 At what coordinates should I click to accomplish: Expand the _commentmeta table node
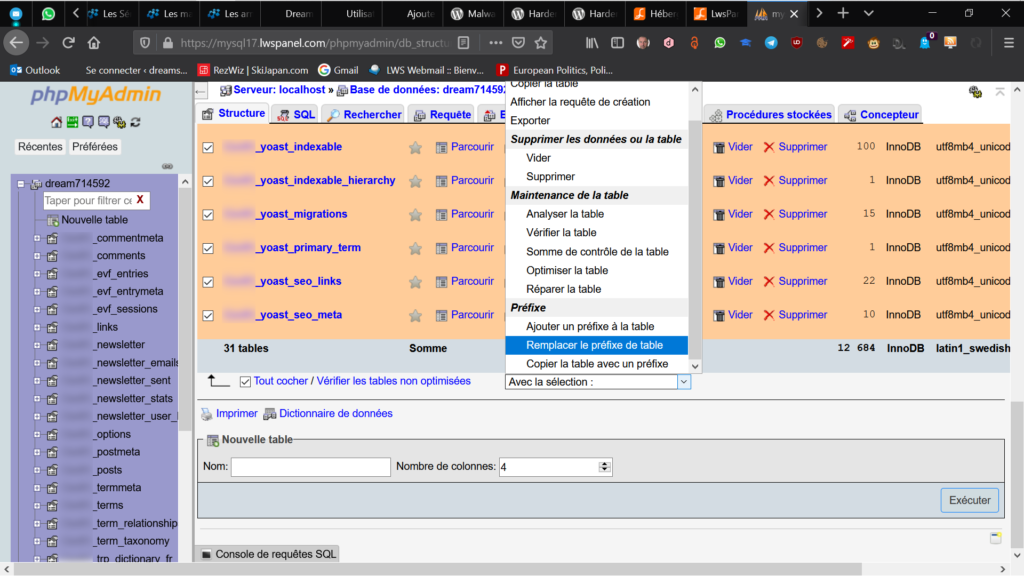pos(37,238)
